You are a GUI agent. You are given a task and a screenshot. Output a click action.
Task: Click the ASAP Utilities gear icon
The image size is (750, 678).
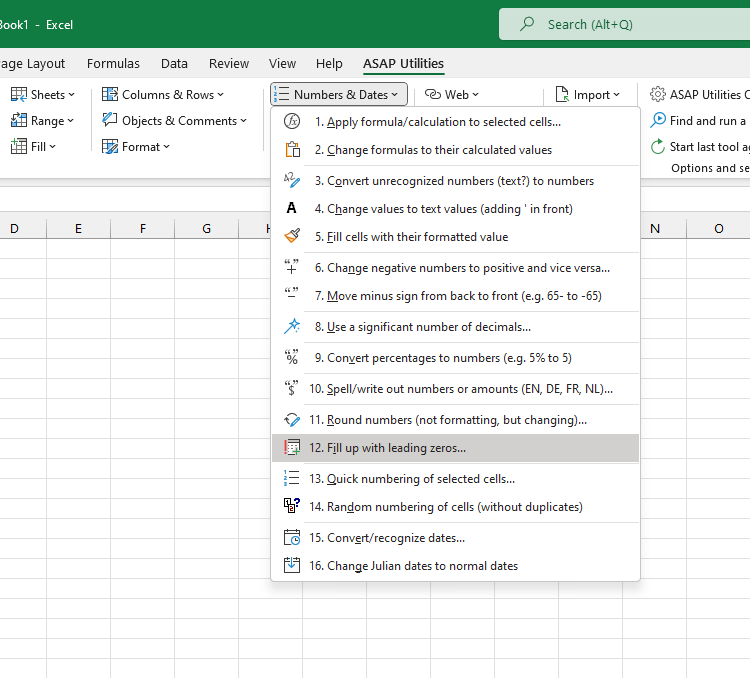658,94
